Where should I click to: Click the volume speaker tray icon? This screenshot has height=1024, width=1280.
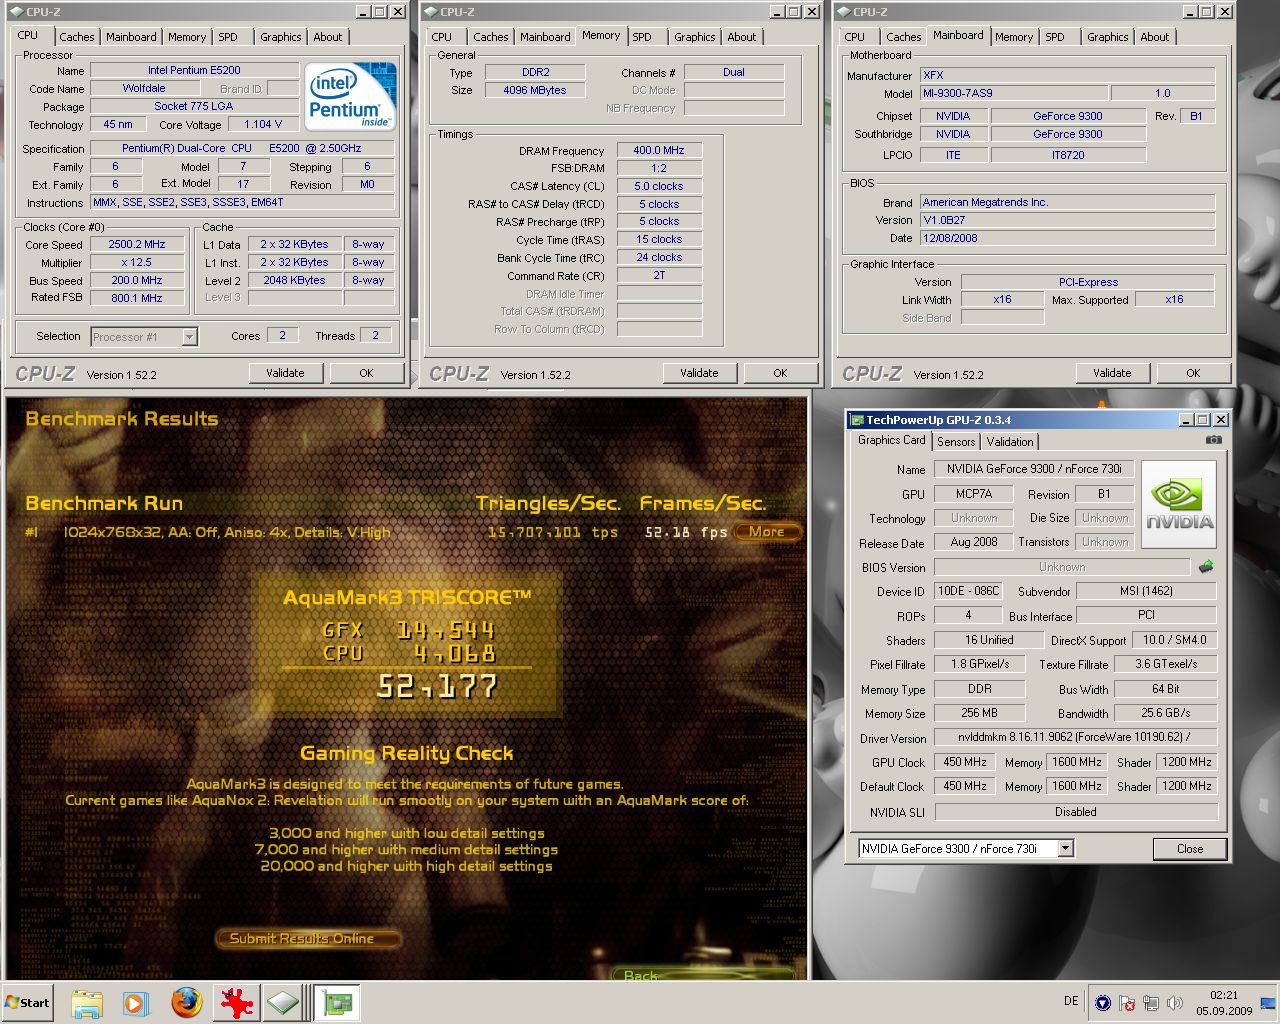click(1175, 1003)
